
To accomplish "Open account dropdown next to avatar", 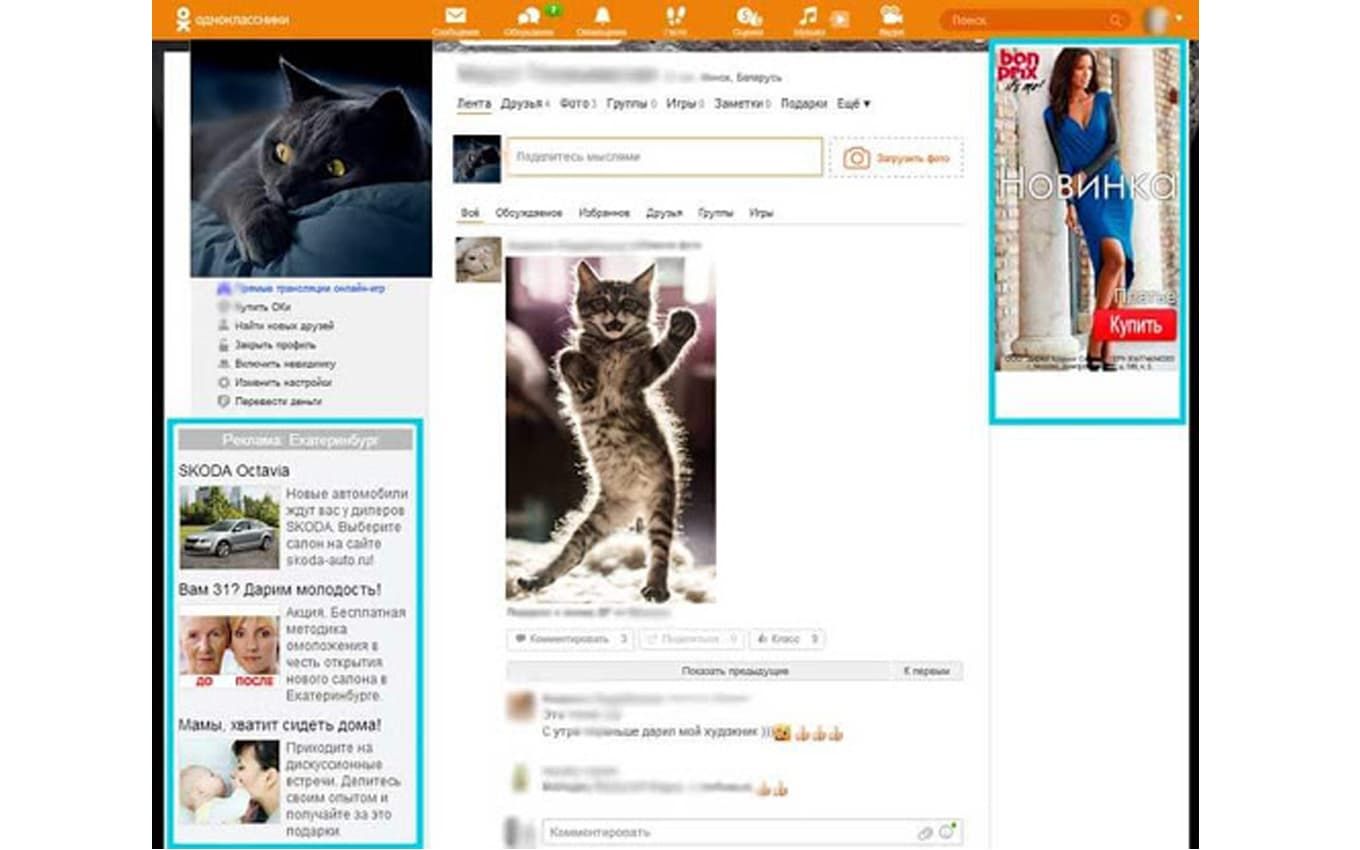I will coord(1180,19).
